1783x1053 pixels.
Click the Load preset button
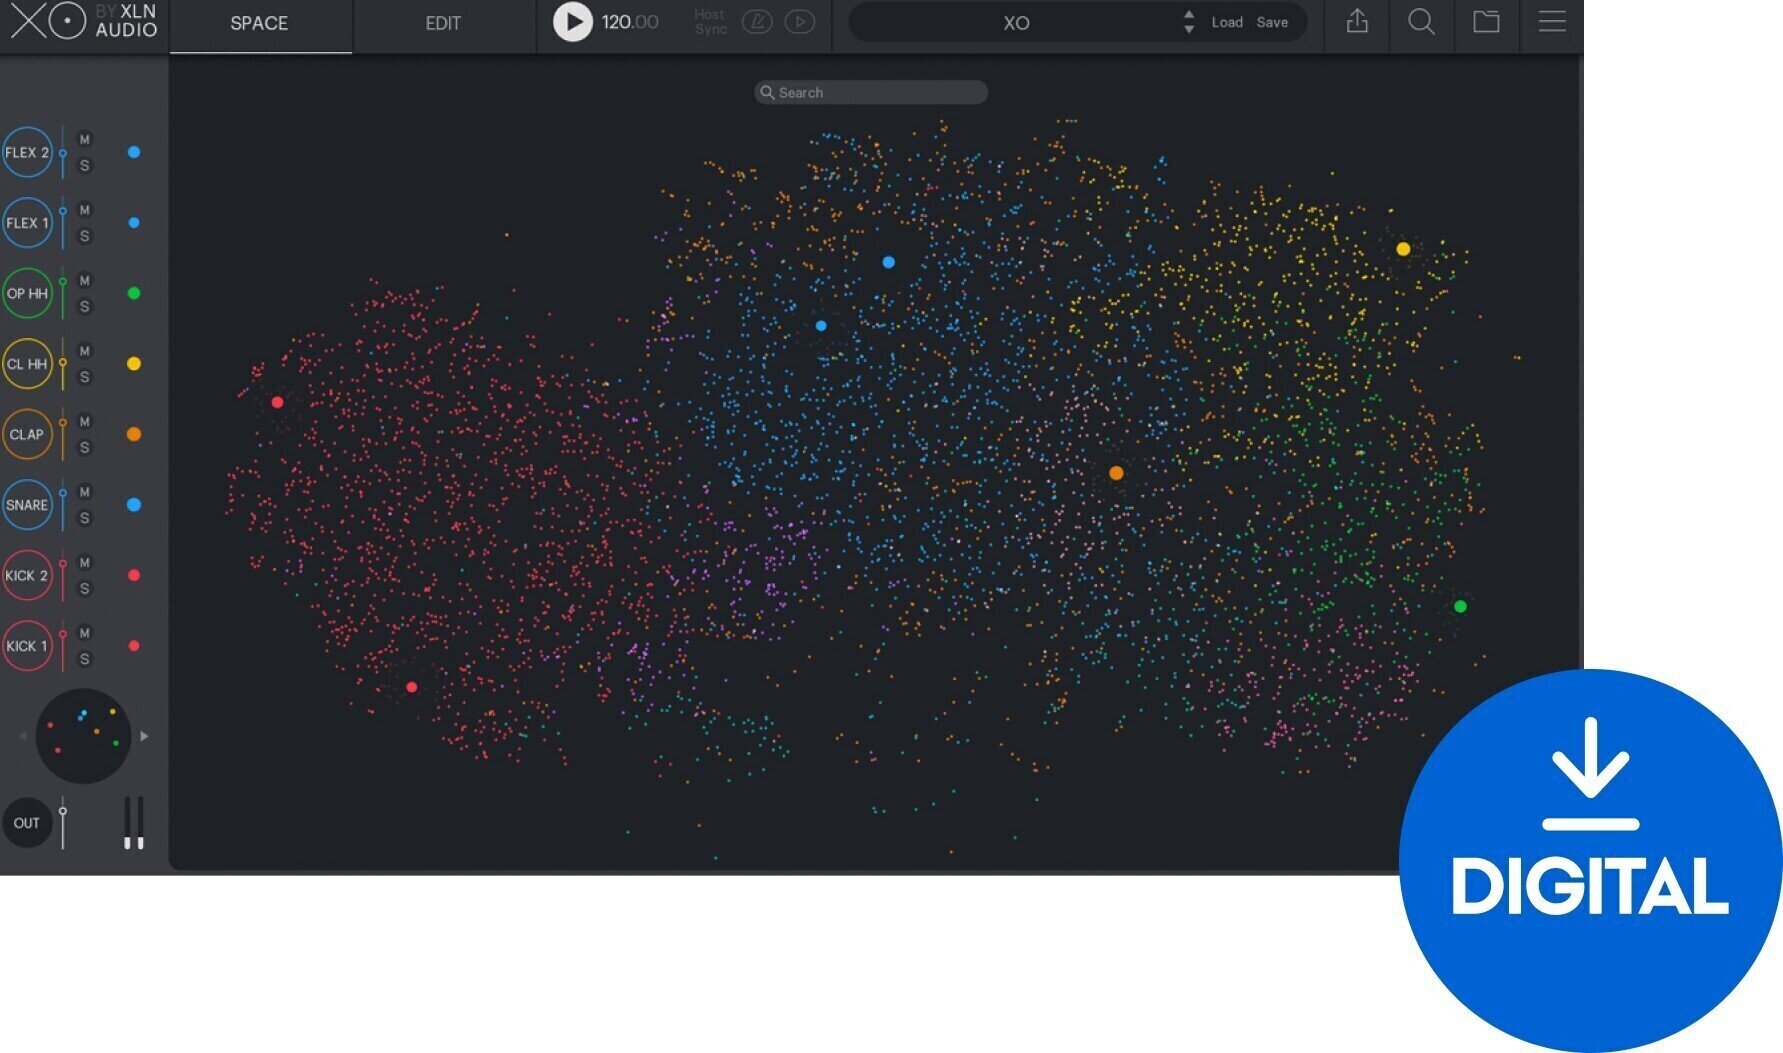coord(1227,22)
